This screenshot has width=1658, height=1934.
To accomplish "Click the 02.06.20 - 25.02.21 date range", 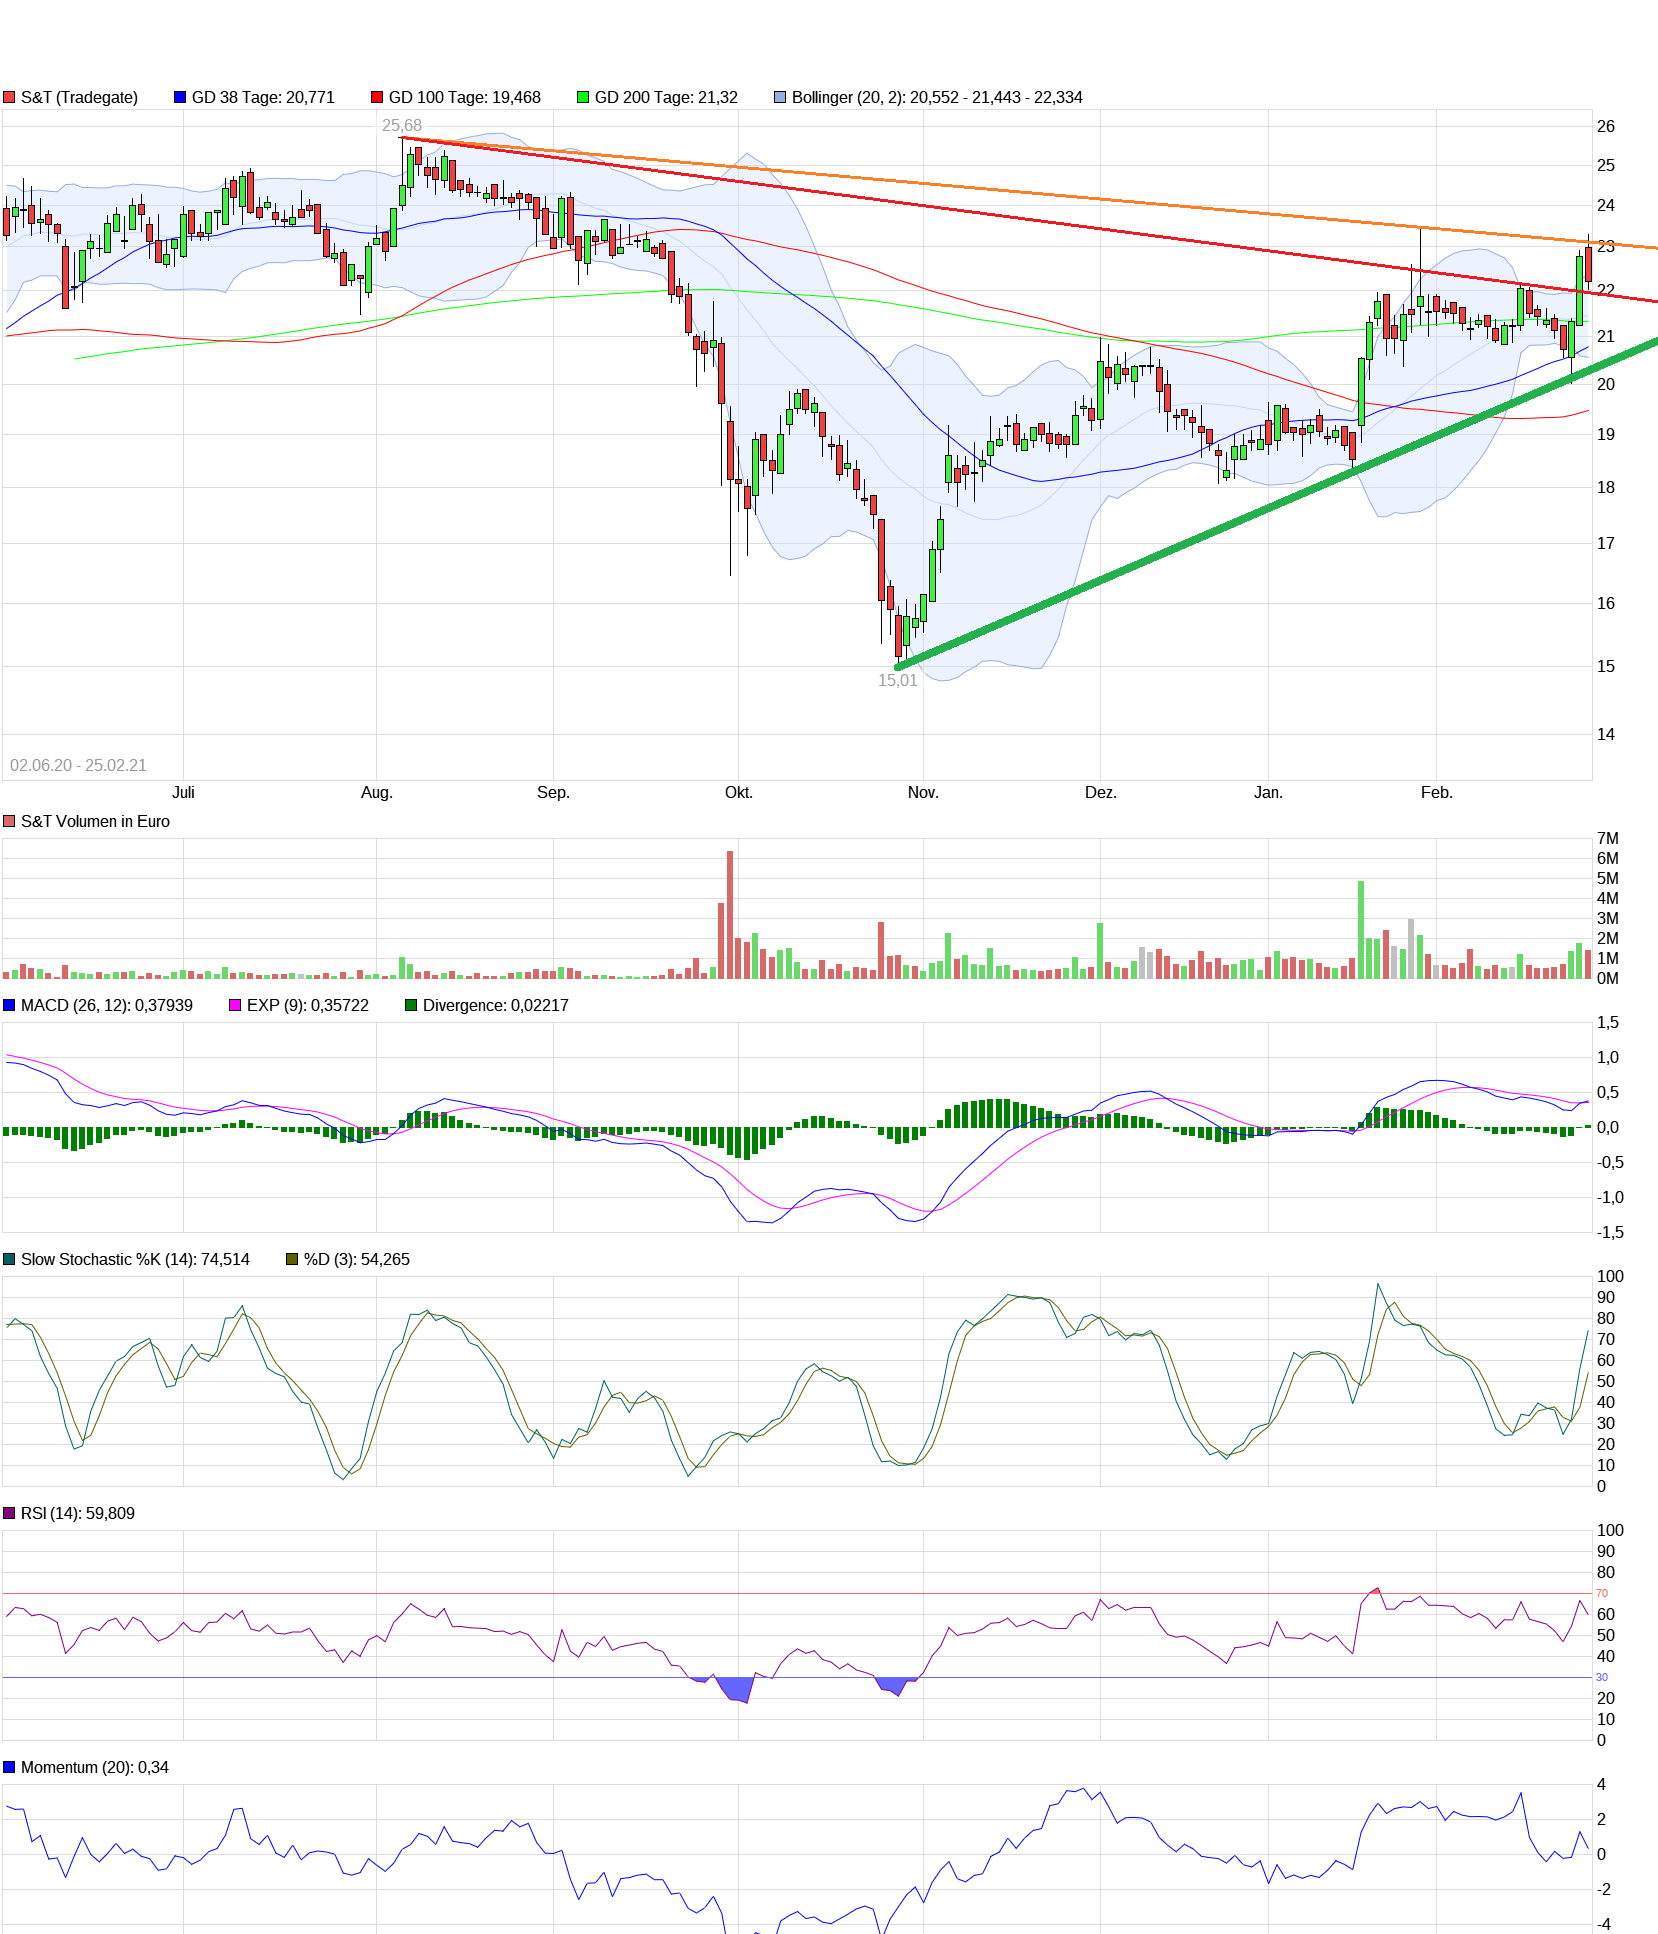I will pyautogui.click(x=77, y=765).
